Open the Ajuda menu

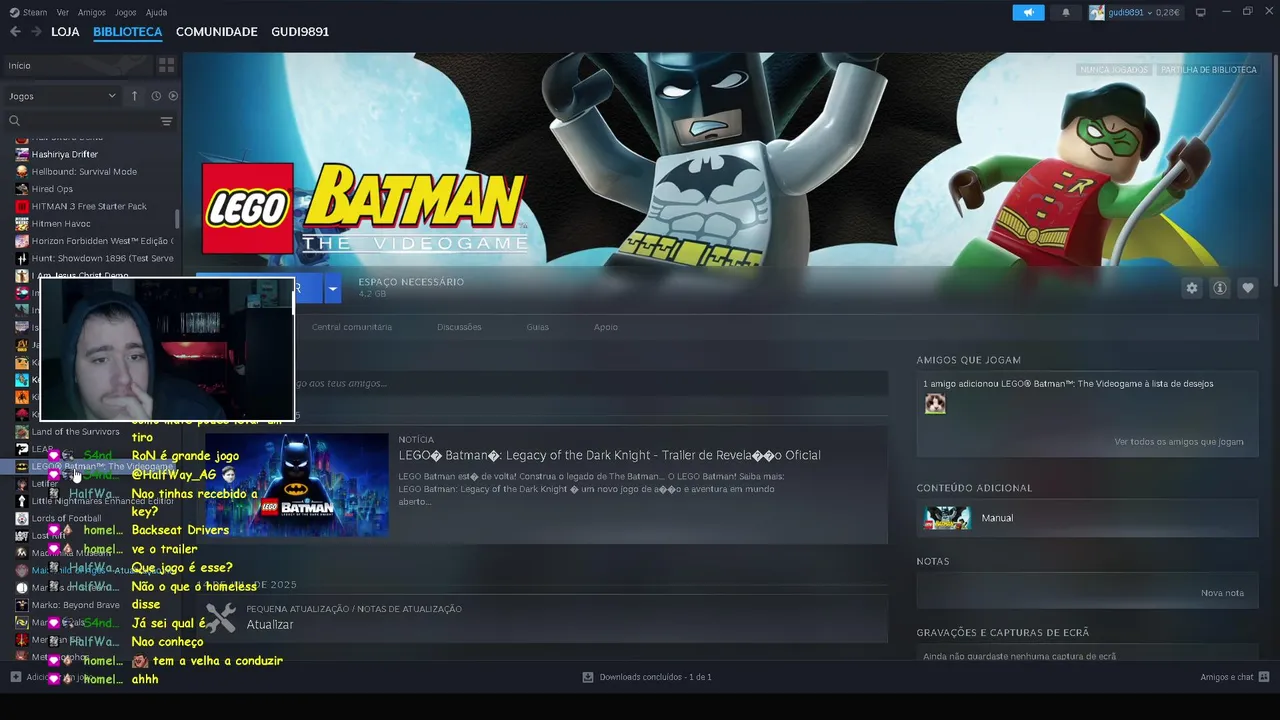coord(156,12)
